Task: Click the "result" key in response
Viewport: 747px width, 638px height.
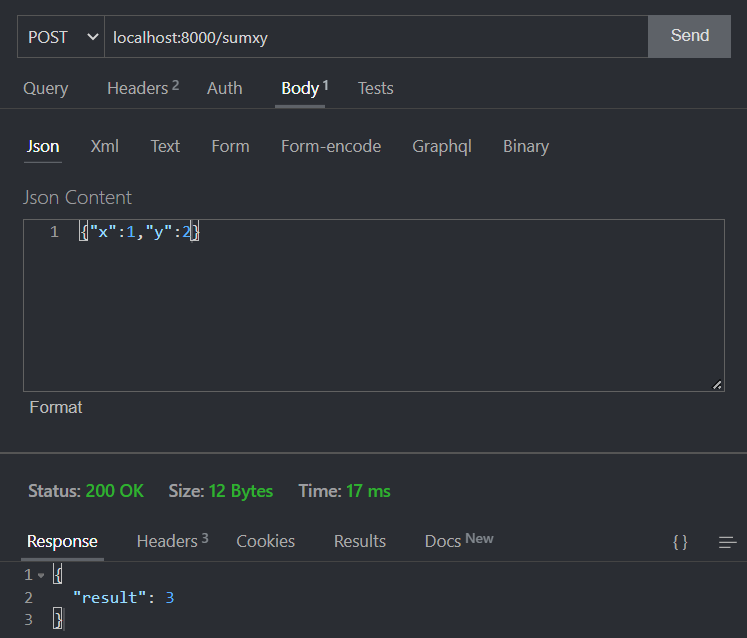Action: (110, 597)
